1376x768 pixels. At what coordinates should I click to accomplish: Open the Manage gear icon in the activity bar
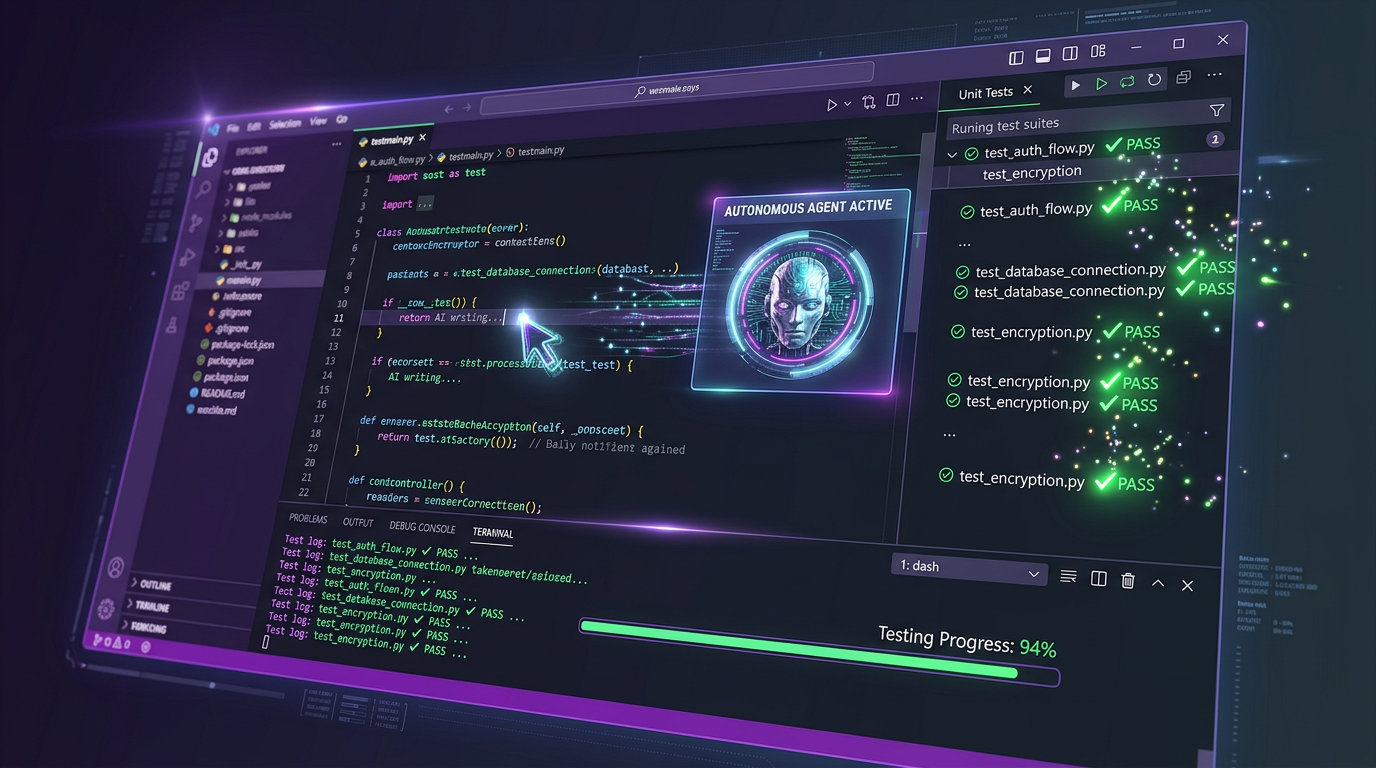pos(106,608)
